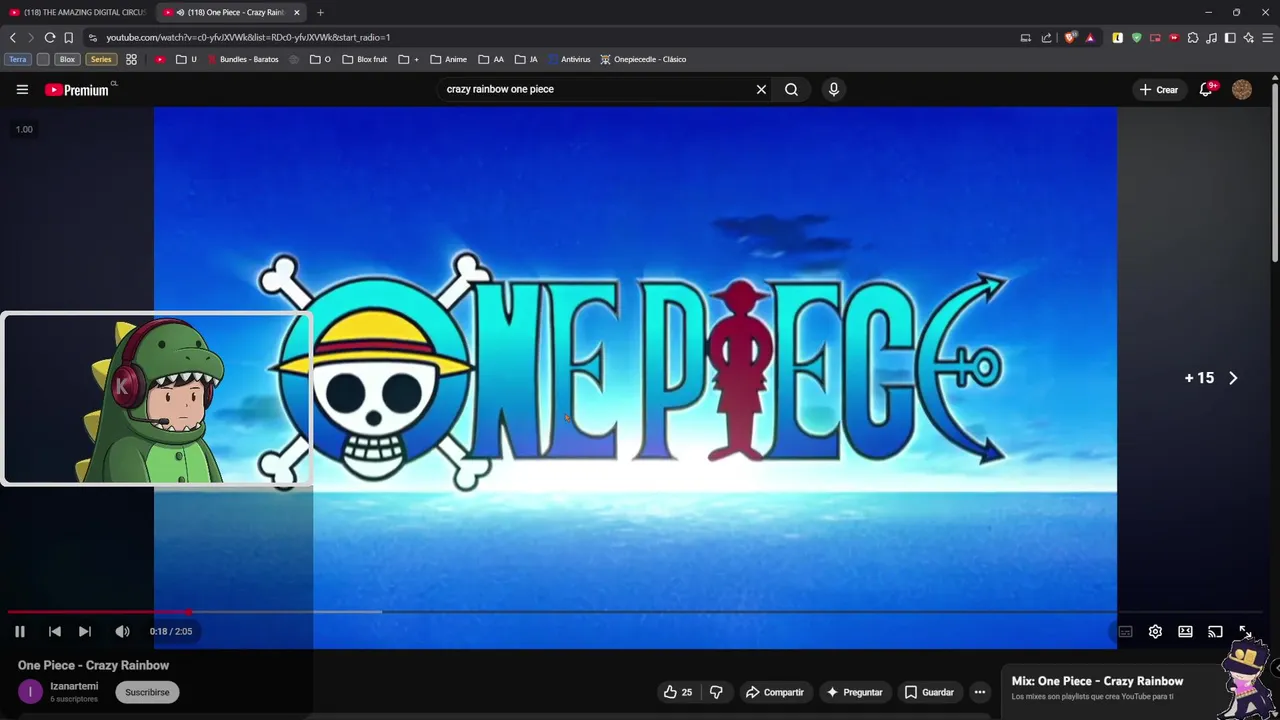Like the video thumbs up

678,692
